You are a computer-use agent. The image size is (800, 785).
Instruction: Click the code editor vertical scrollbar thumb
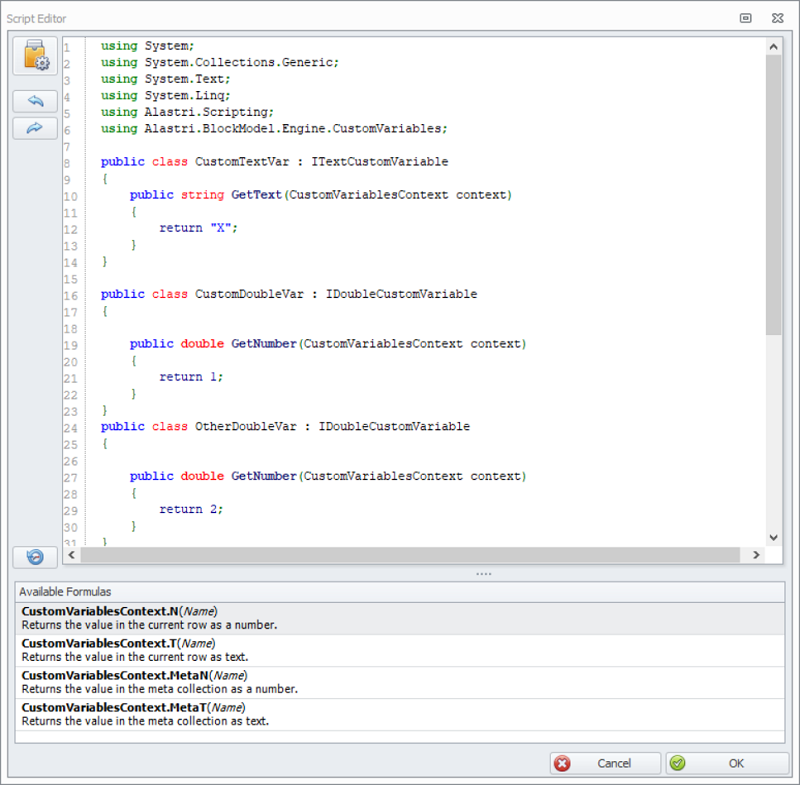click(x=773, y=195)
